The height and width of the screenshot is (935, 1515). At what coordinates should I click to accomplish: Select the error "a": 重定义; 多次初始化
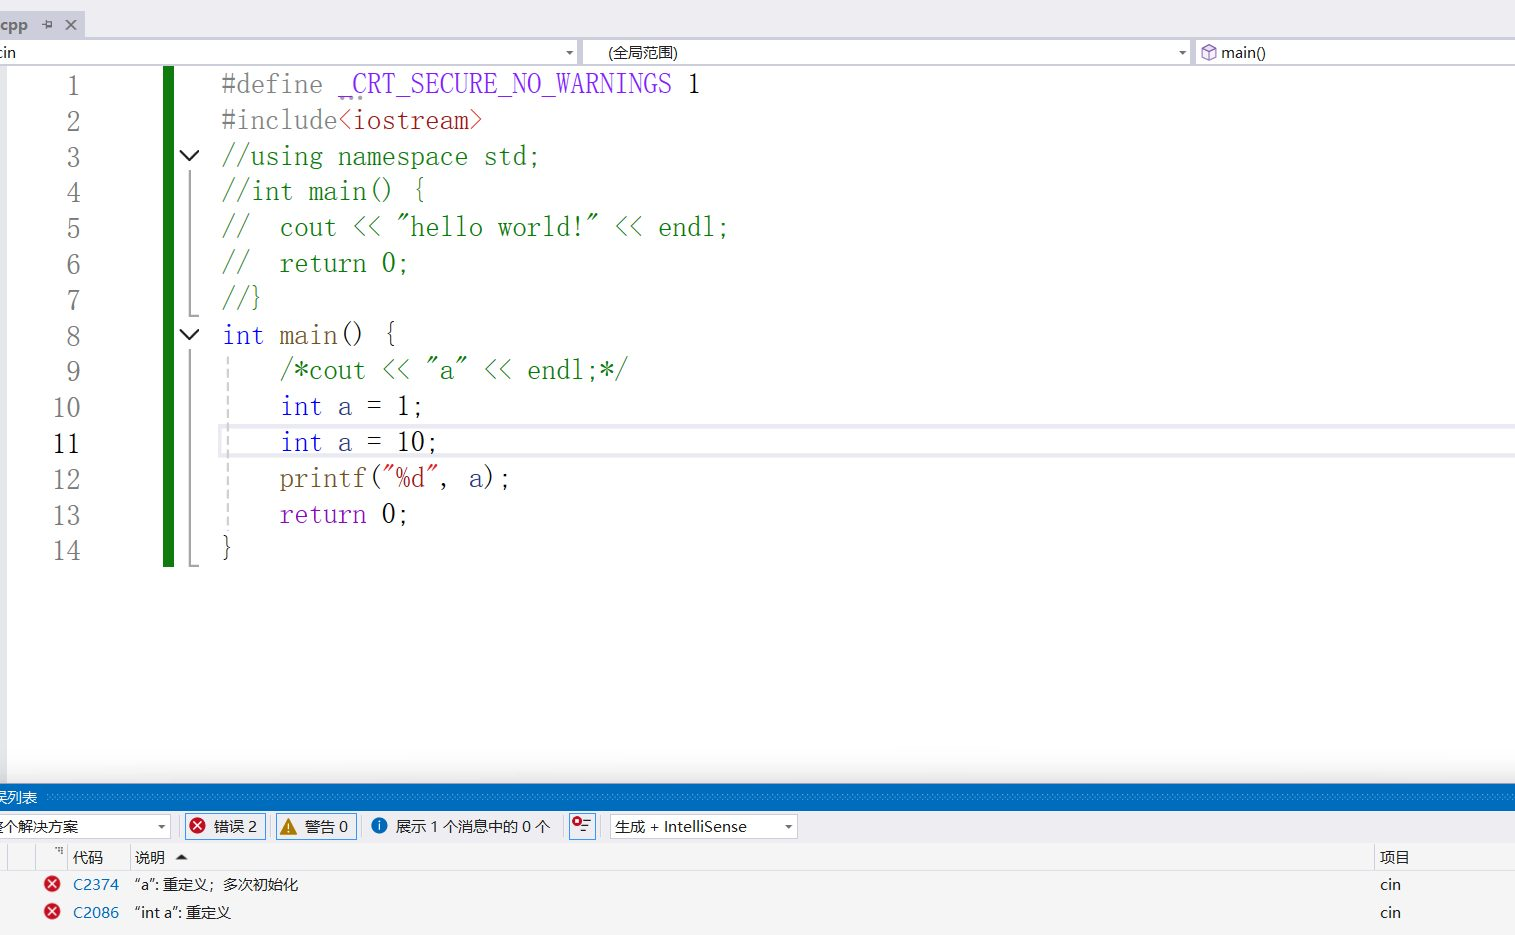[x=216, y=885]
